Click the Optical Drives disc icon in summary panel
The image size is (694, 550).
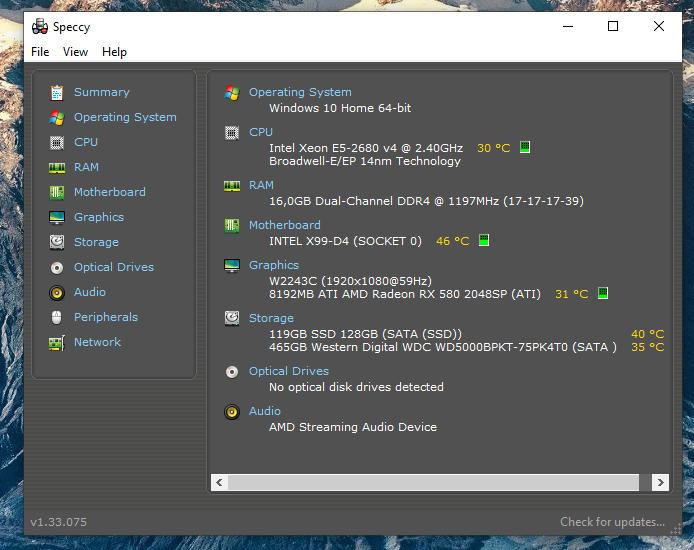click(232, 372)
